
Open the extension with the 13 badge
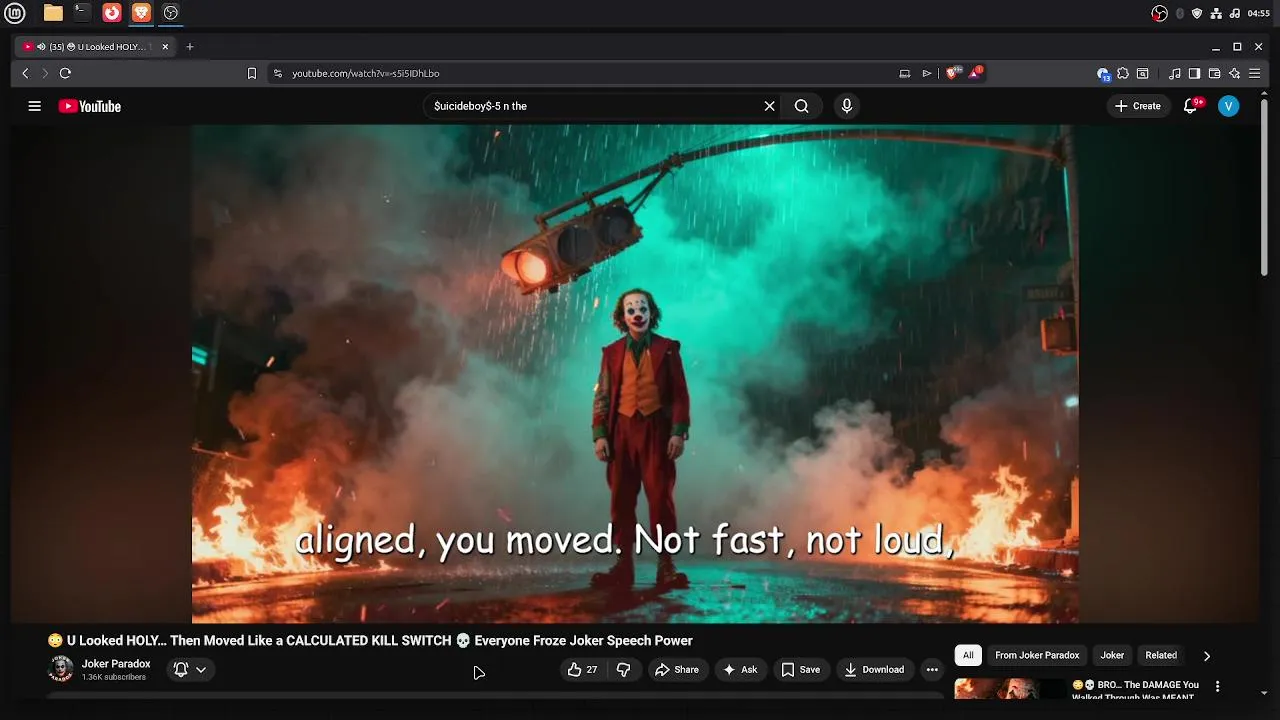click(1103, 73)
